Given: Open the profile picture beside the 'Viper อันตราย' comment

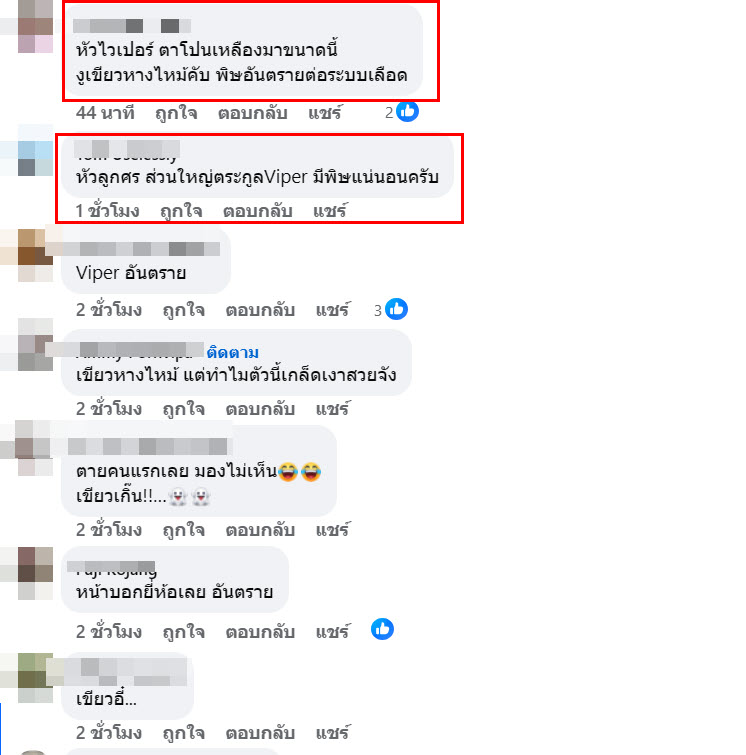Looking at the screenshot, I should [36, 255].
